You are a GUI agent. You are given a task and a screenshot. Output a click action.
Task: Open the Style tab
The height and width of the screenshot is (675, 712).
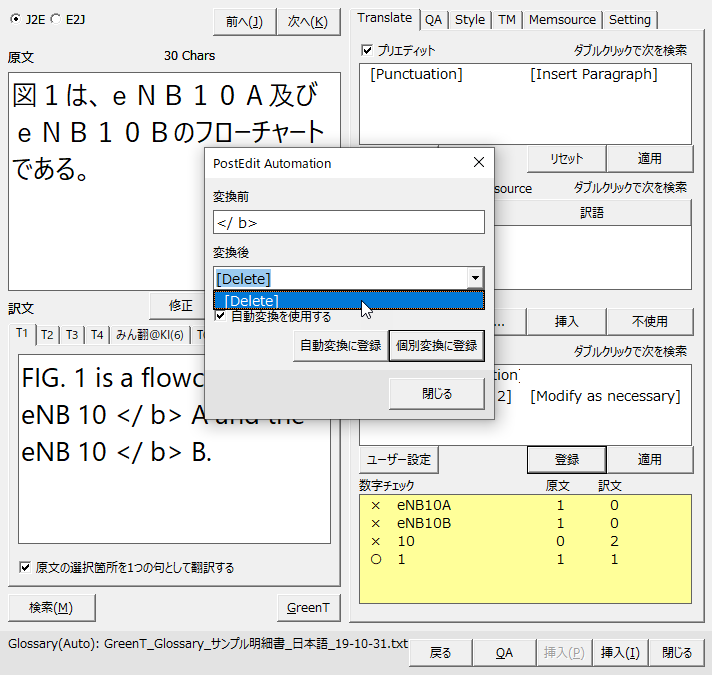(x=470, y=19)
